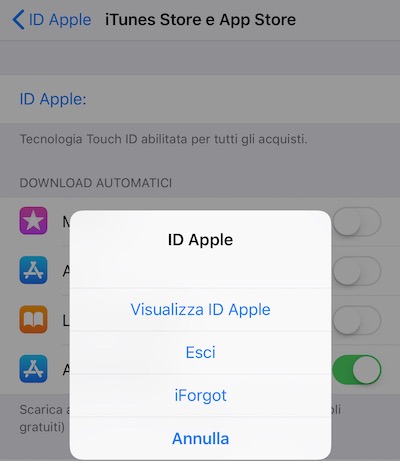Tap App Store icon below the purple star
This screenshot has width=400, height=461.
33,270
